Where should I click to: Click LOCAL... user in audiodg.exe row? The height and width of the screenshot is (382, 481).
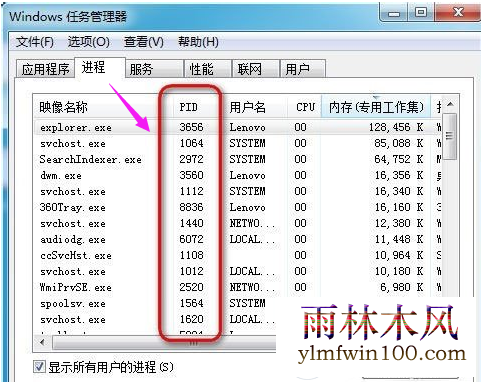point(252,239)
